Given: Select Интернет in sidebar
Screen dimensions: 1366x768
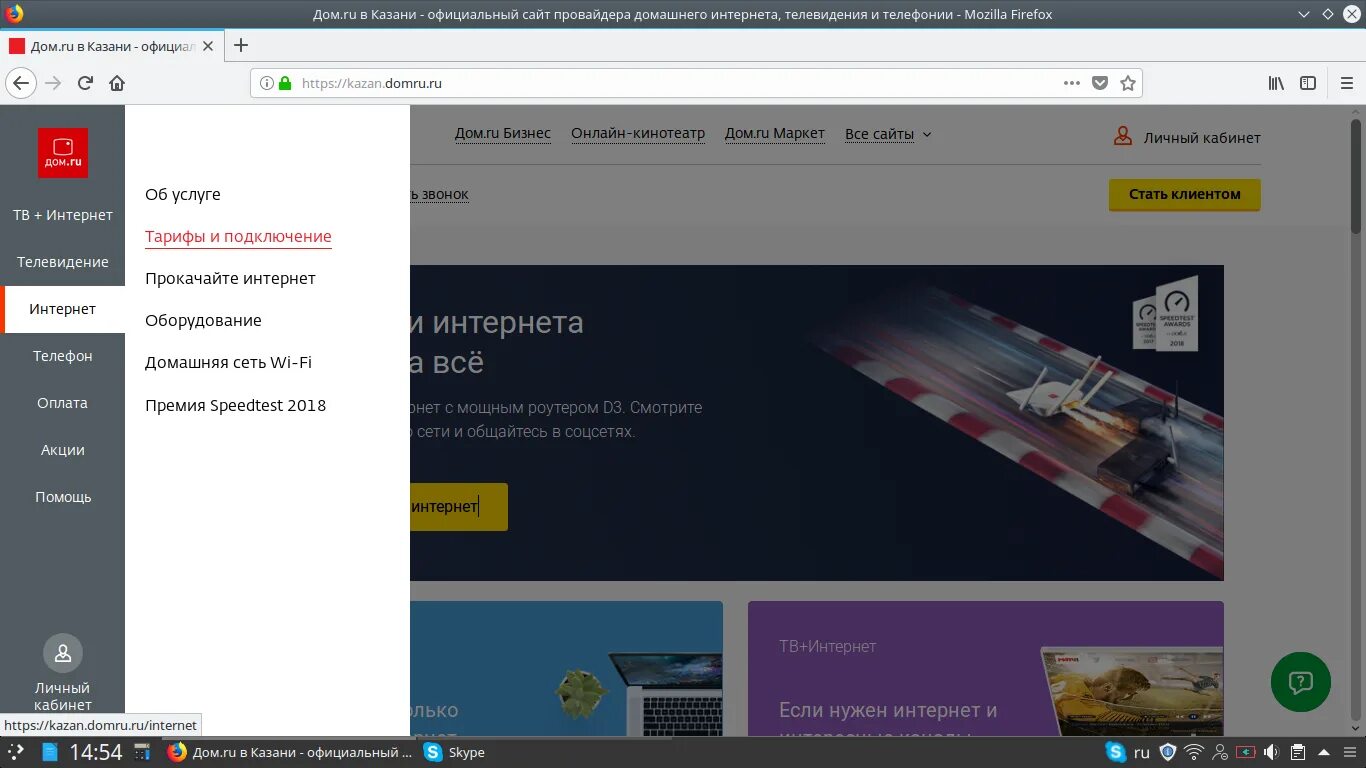Looking at the screenshot, I should click(63, 309).
